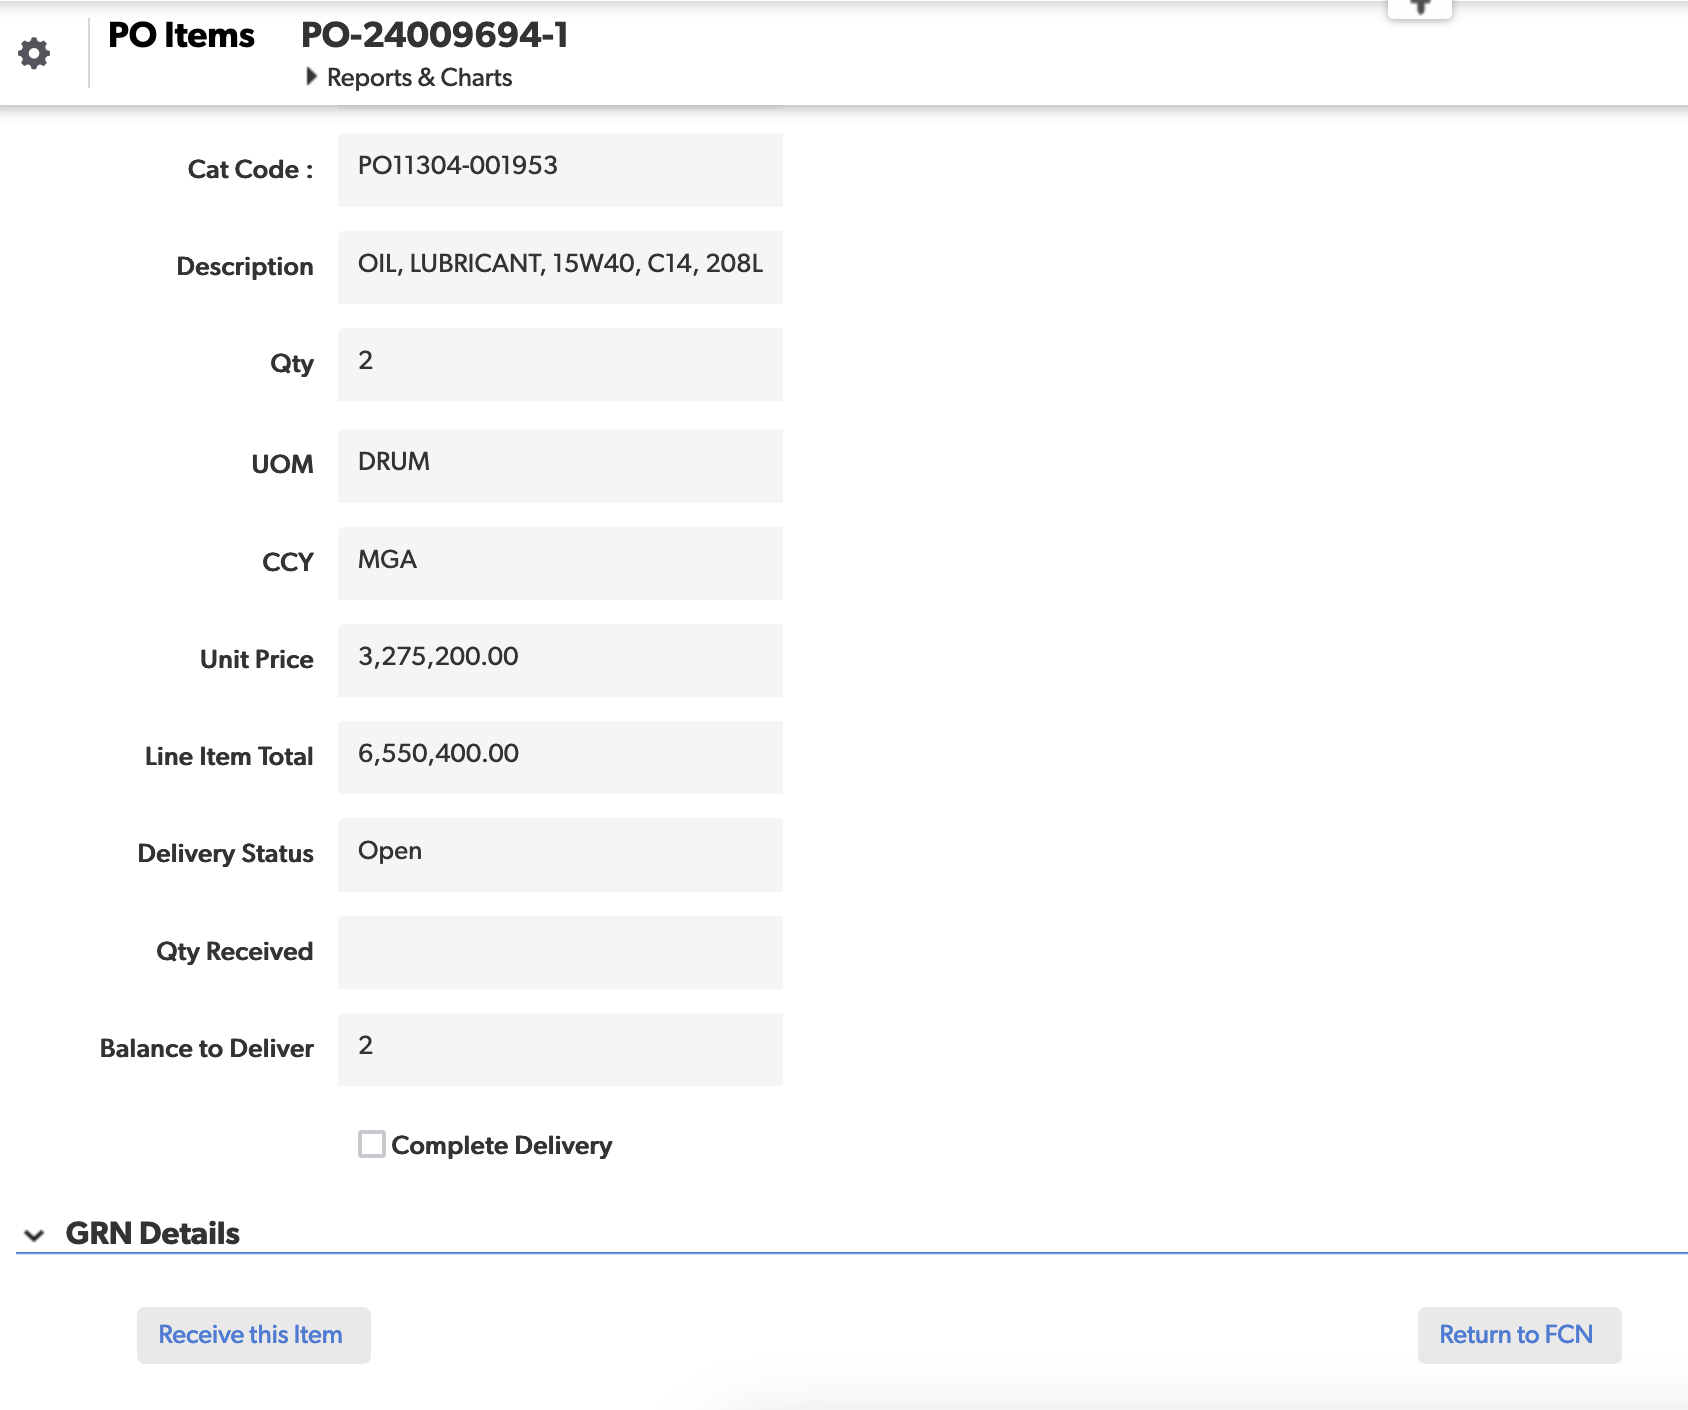This screenshot has width=1688, height=1410.
Task: Click the Return to FCN button
Action: pos(1518,1335)
